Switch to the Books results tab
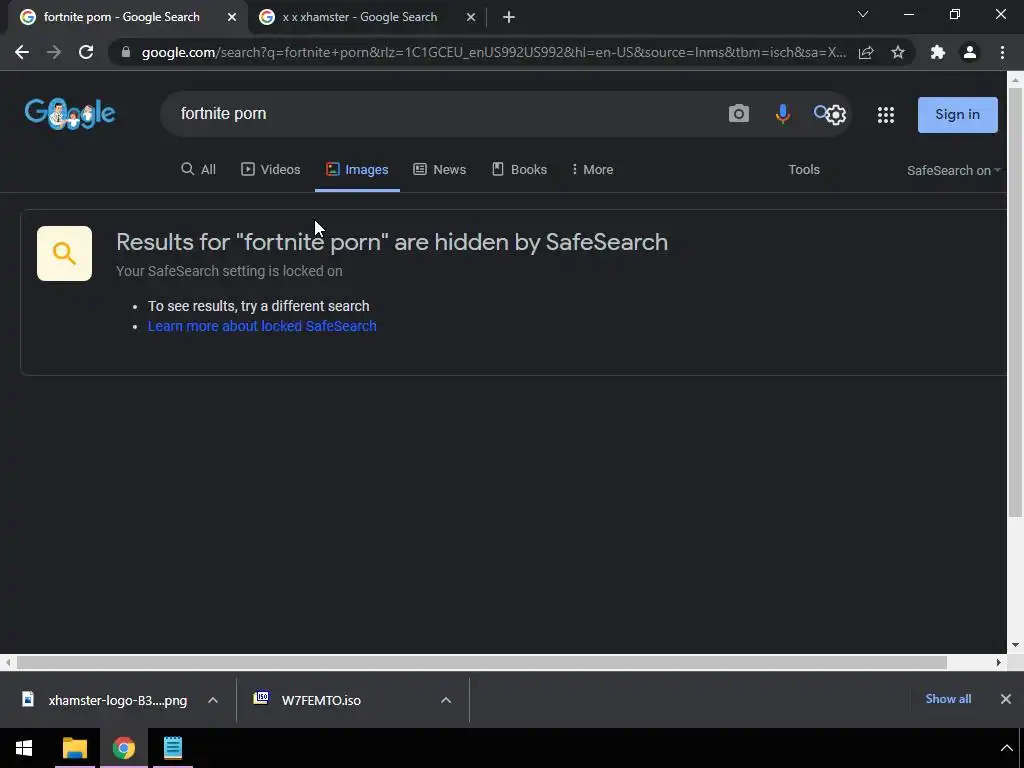This screenshot has width=1024, height=768. click(519, 169)
